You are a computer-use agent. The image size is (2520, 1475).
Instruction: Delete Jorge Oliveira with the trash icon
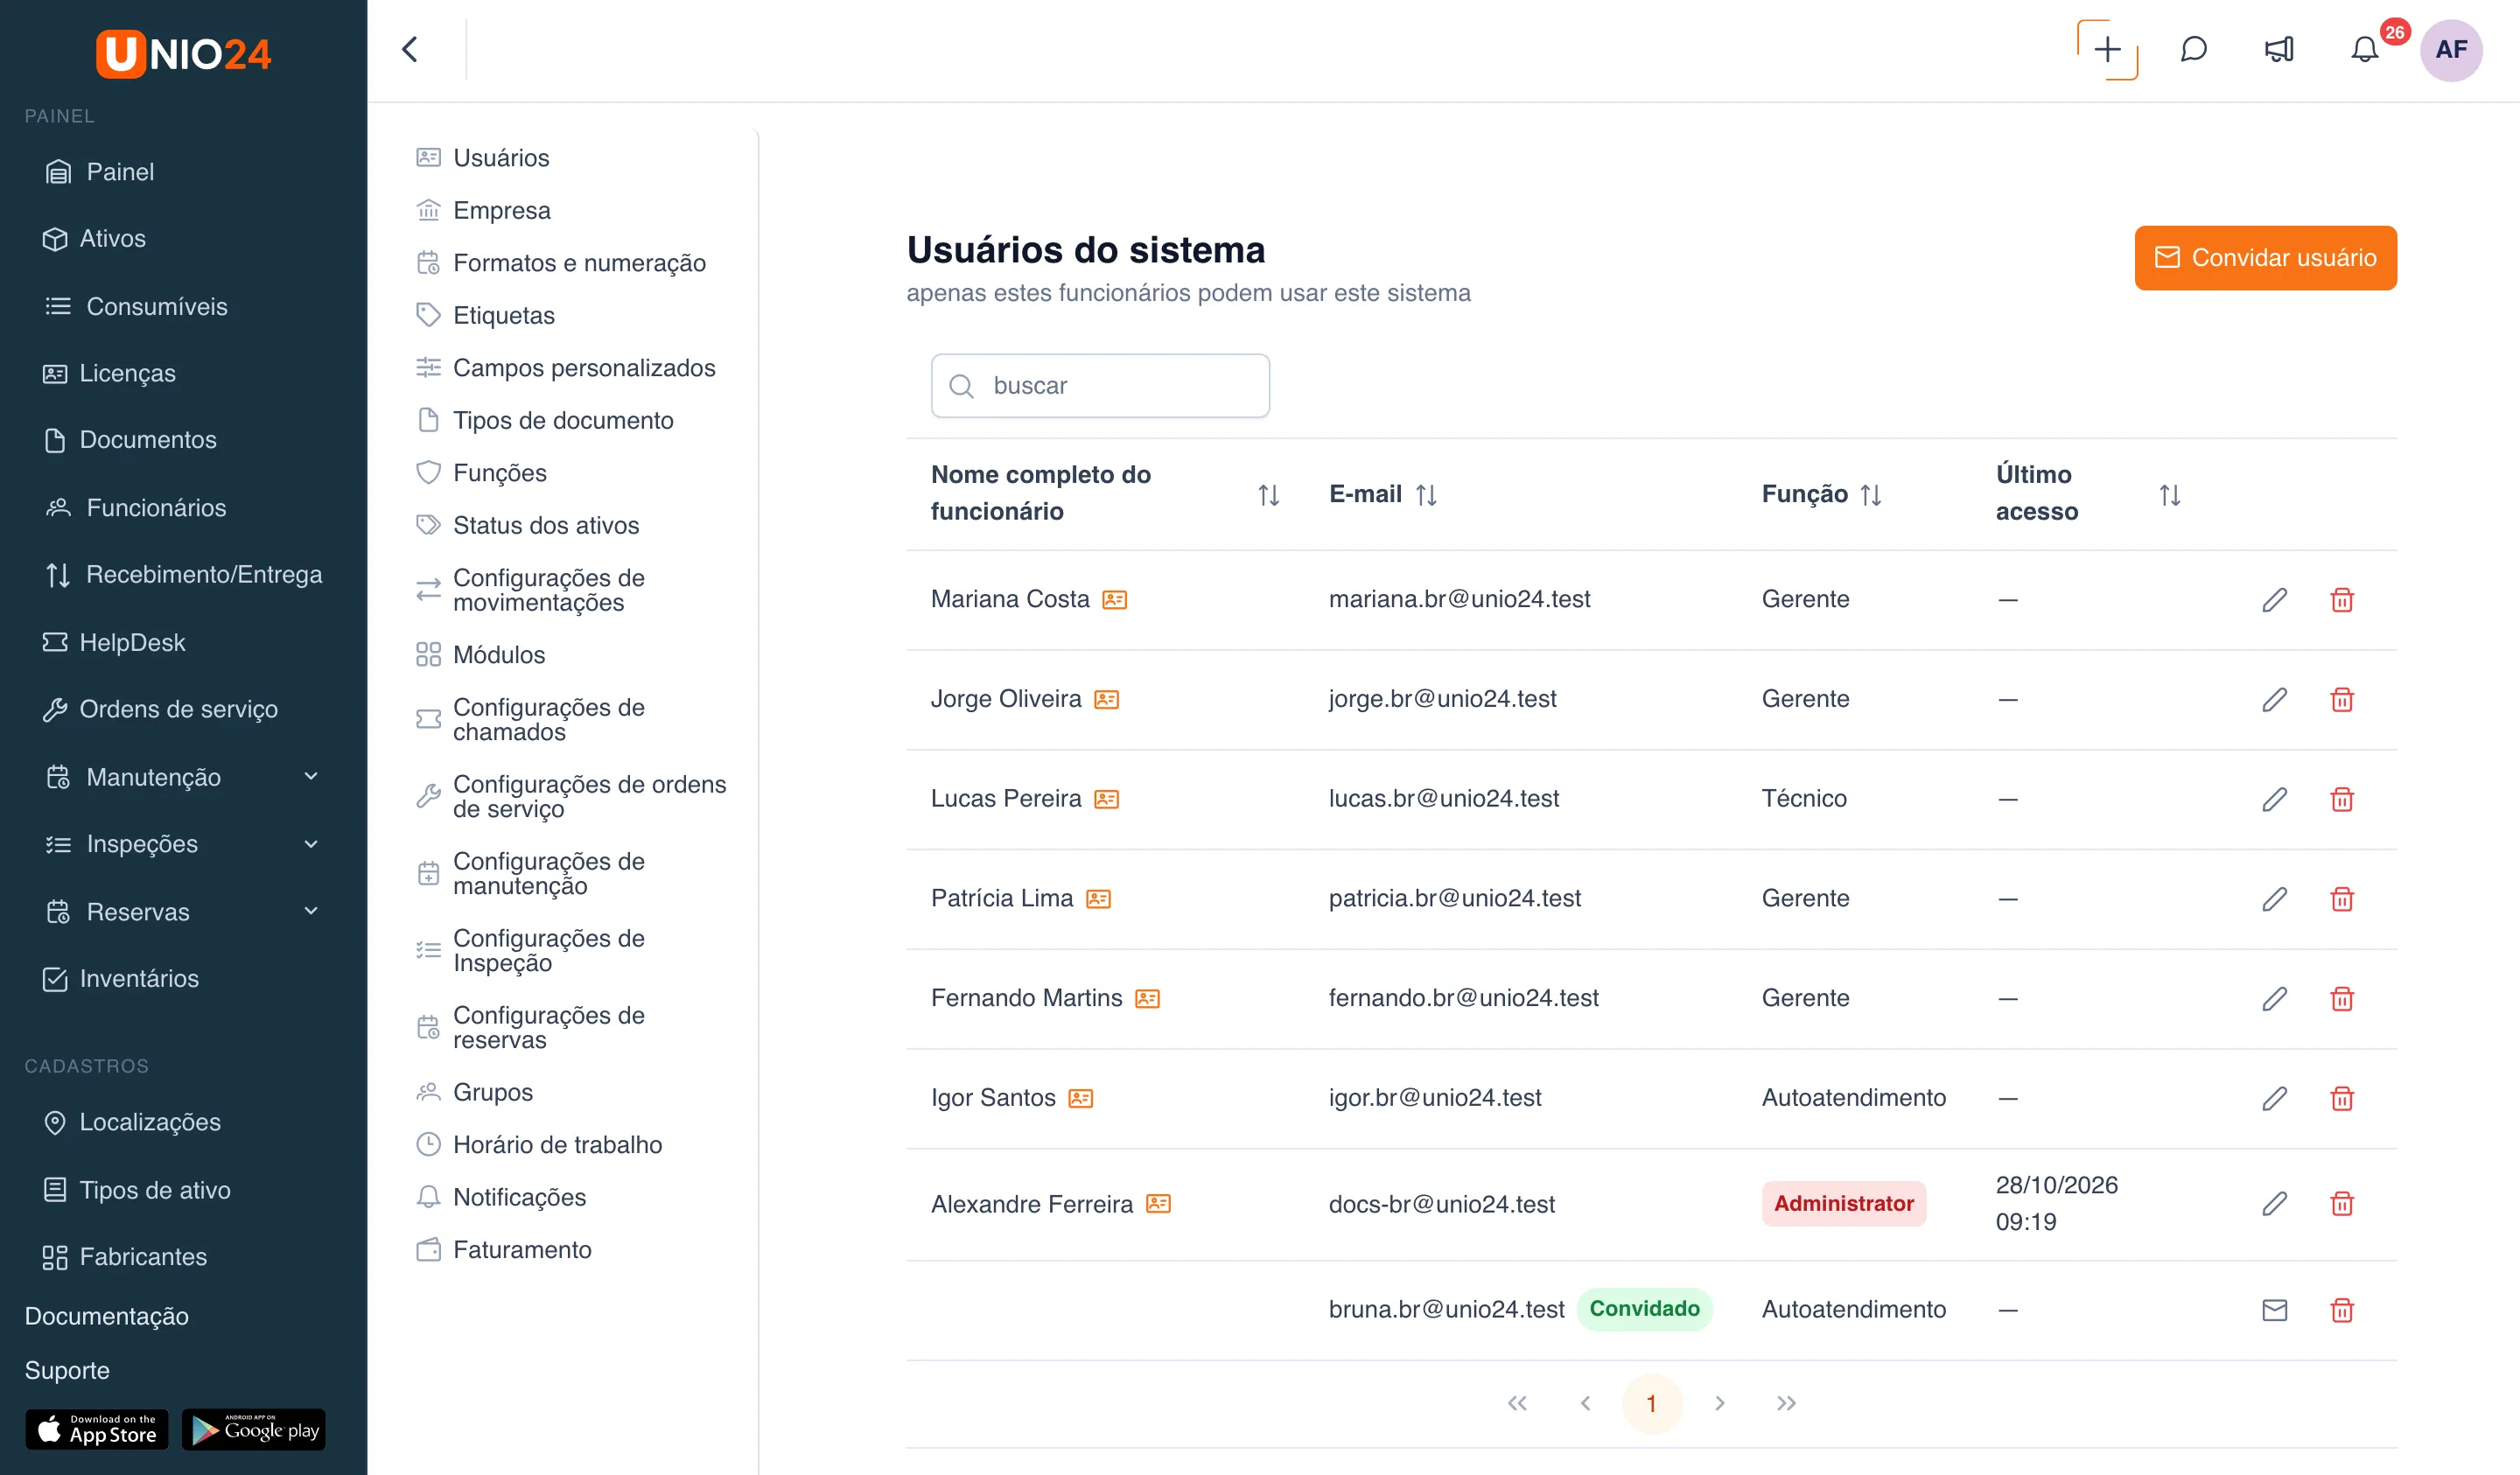click(x=2342, y=699)
